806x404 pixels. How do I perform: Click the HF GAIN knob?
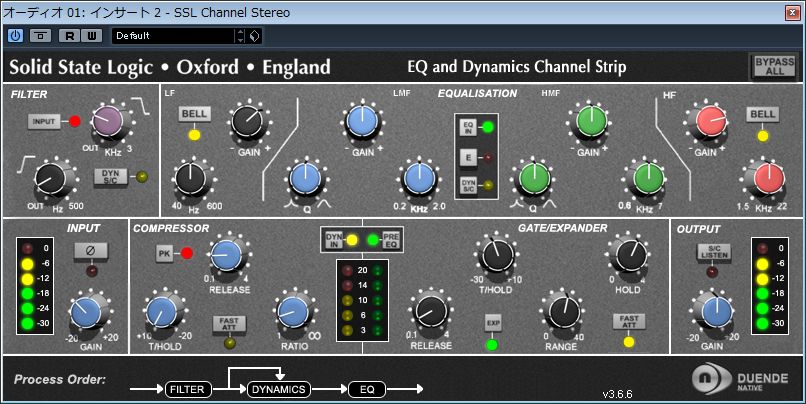[x=711, y=122]
